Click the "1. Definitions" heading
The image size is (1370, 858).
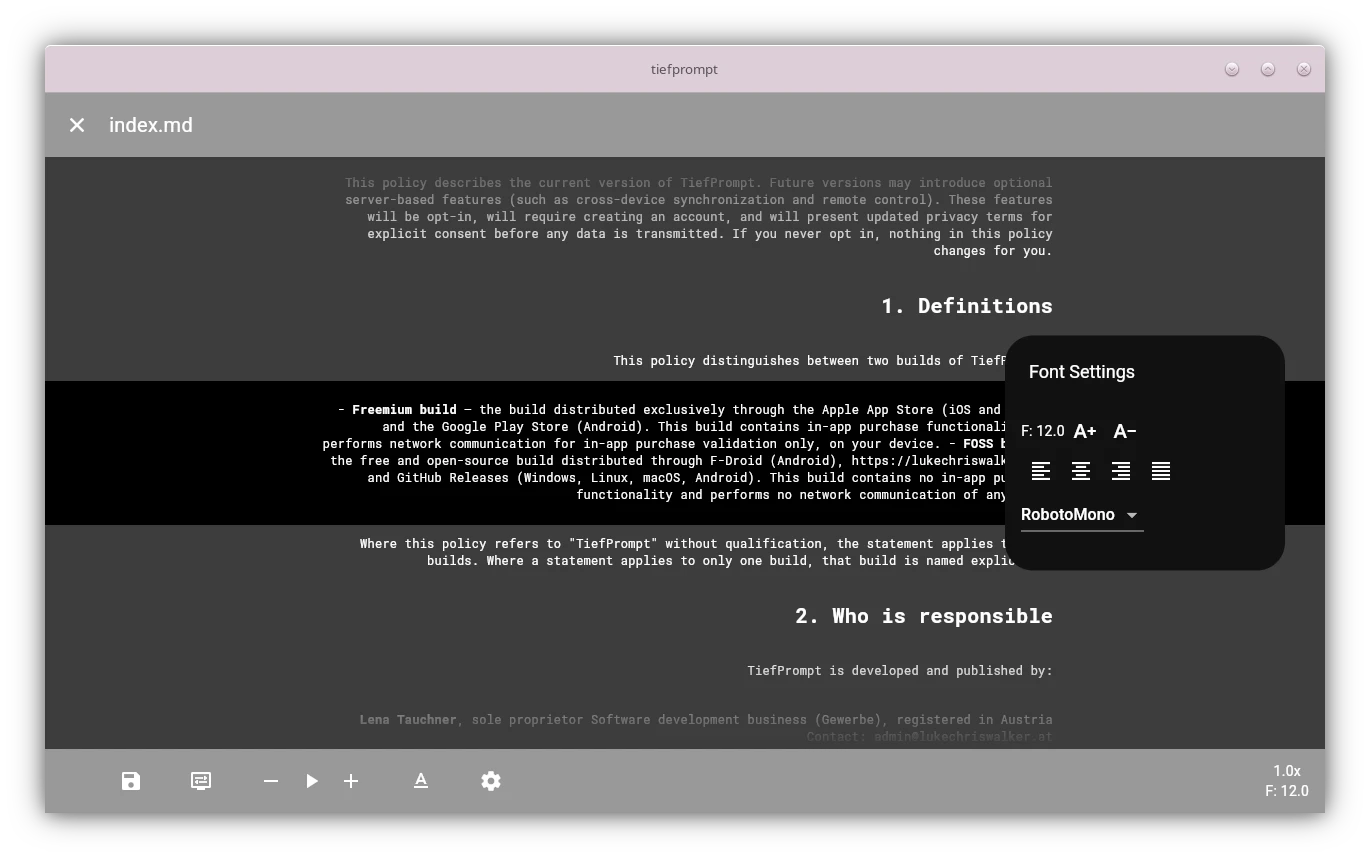point(966,306)
